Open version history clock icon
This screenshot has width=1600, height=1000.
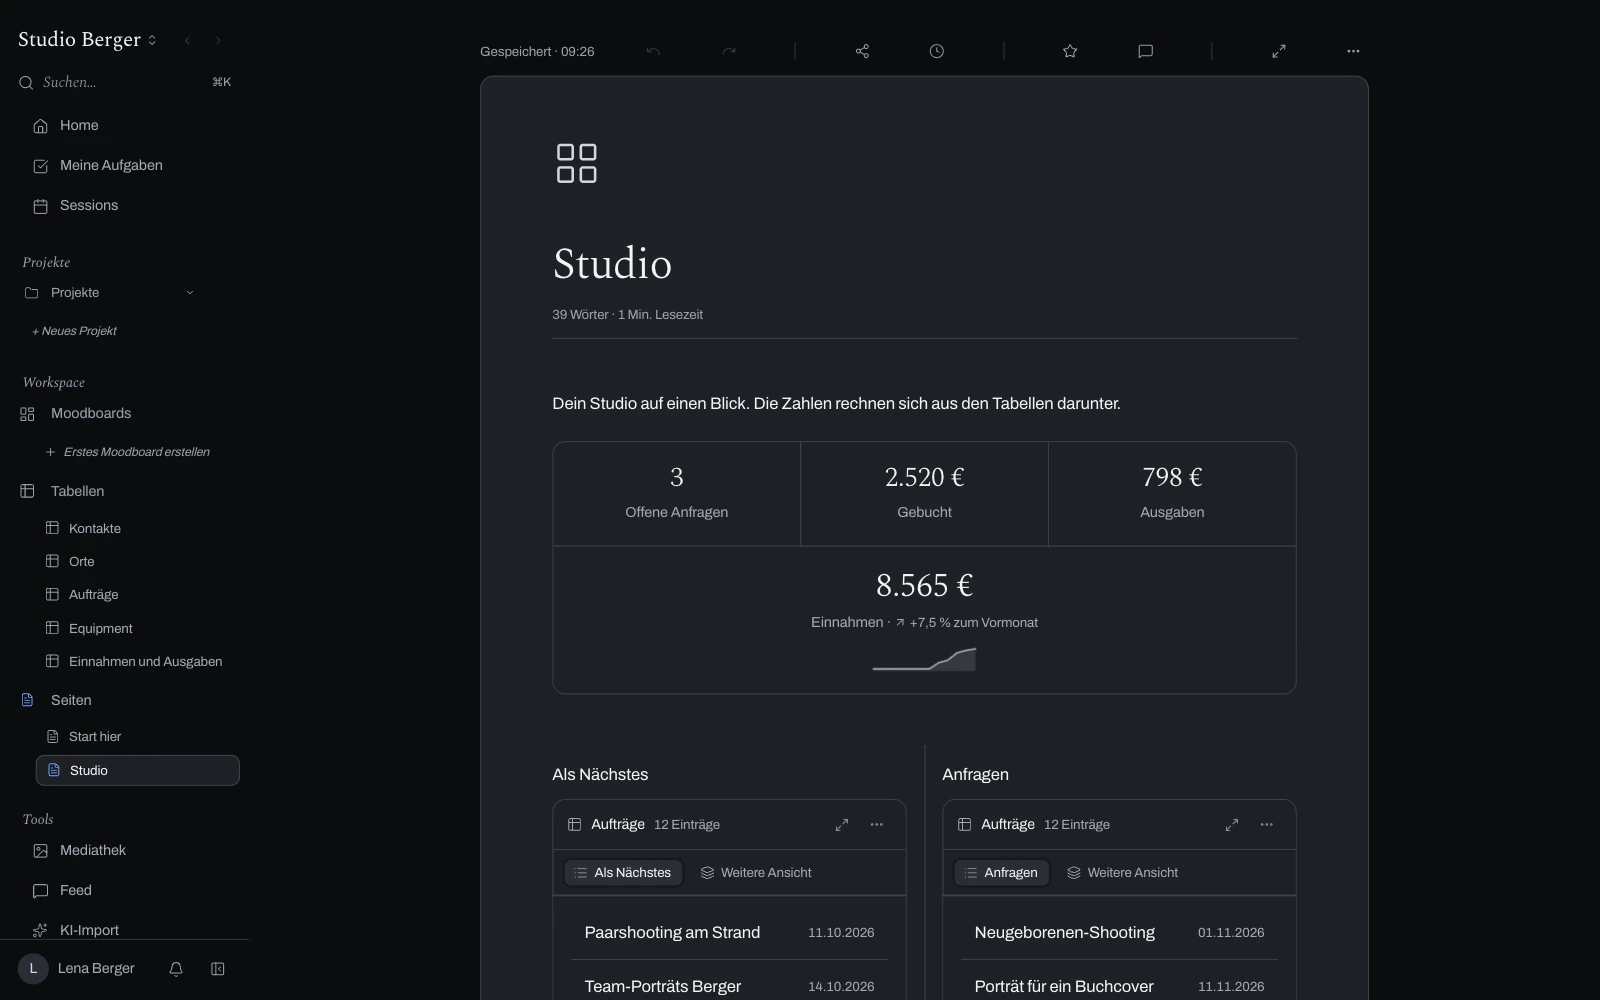(x=937, y=51)
